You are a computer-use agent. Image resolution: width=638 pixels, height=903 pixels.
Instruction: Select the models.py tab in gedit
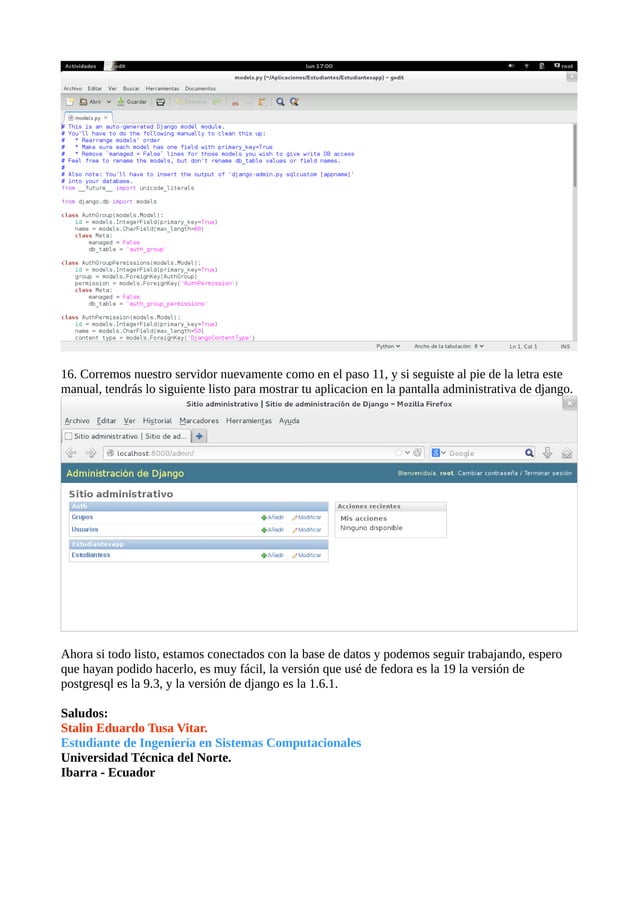tap(88, 117)
